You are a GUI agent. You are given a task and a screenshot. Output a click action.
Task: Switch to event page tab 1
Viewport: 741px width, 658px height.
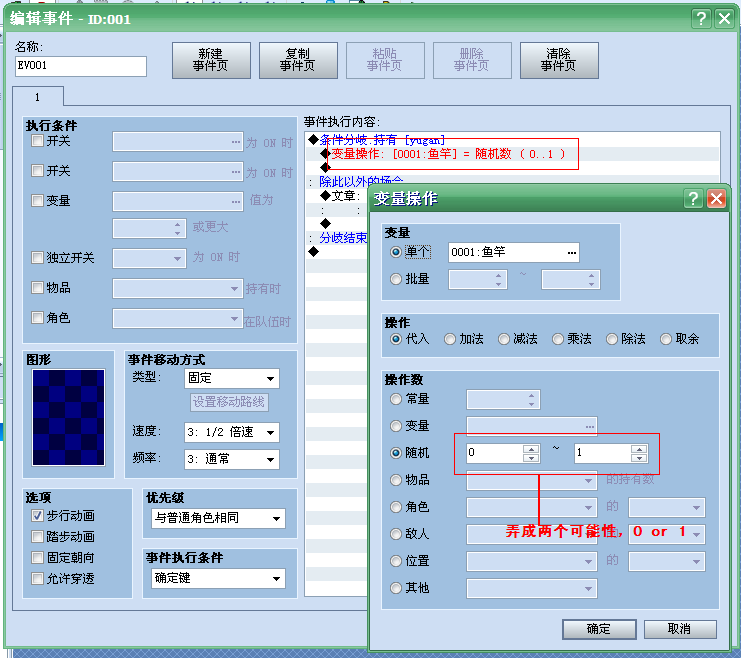[x=37, y=97]
